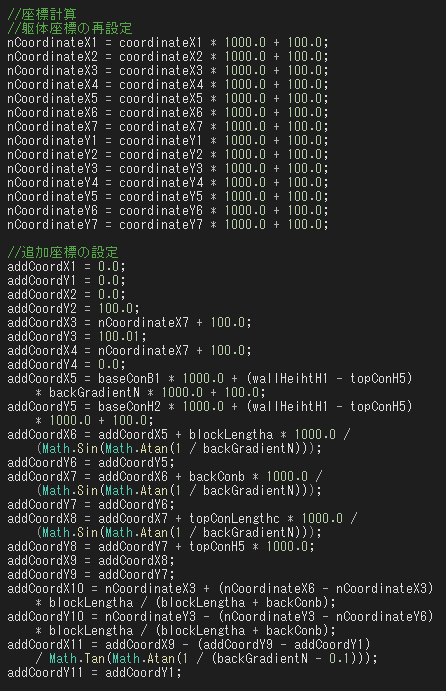Click the value 100.01 in addCoordY3

pyautogui.click(x=119, y=337)
